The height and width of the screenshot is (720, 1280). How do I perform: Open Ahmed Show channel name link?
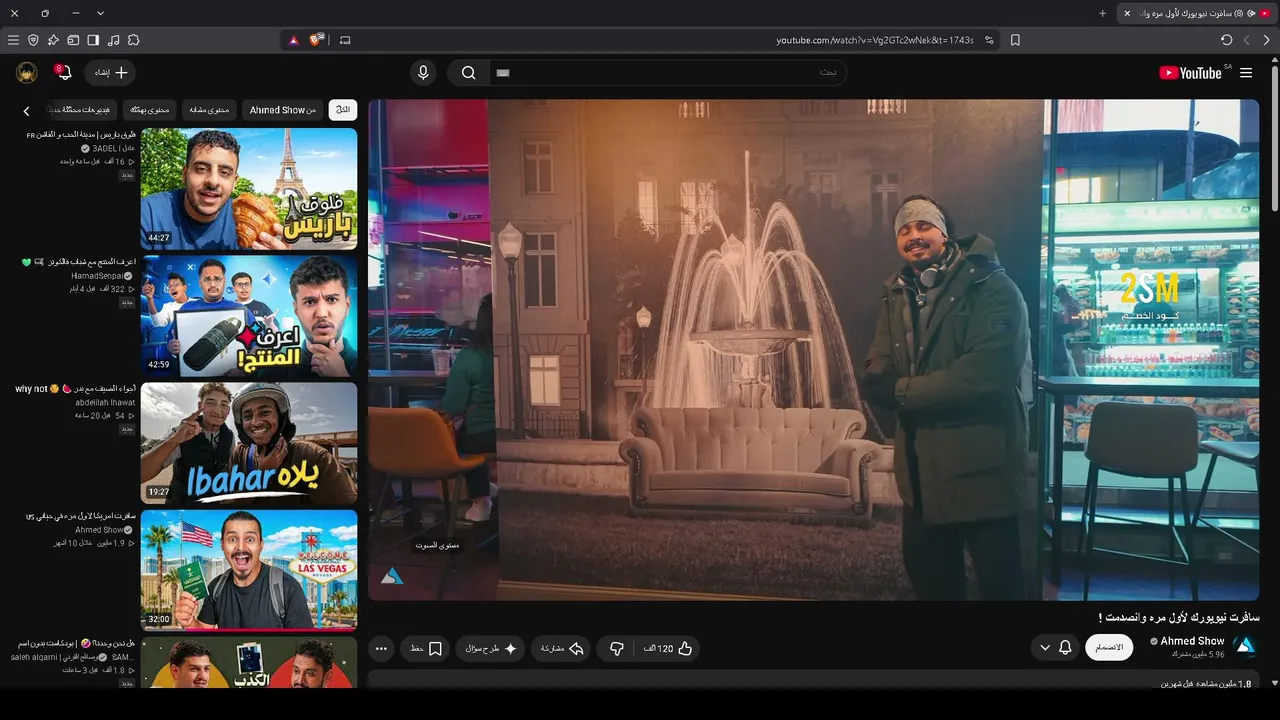tap(1192, 641)
